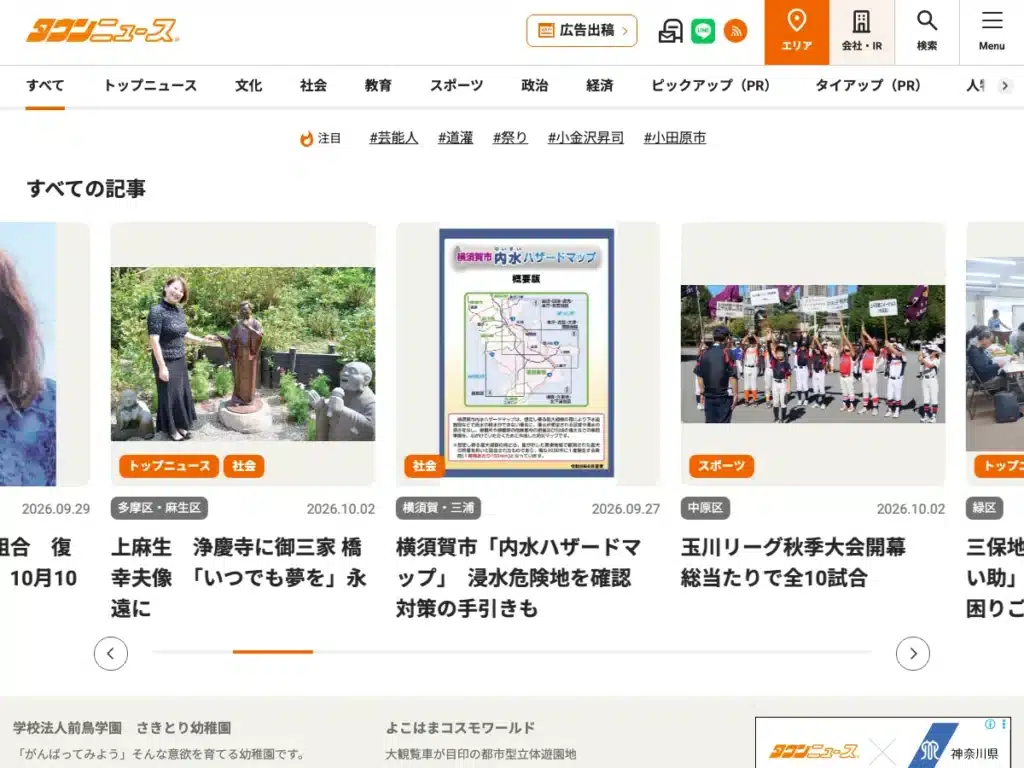Click the carousel progress bar
This screenshot has width=1024, height=768.
coord(512,652)
